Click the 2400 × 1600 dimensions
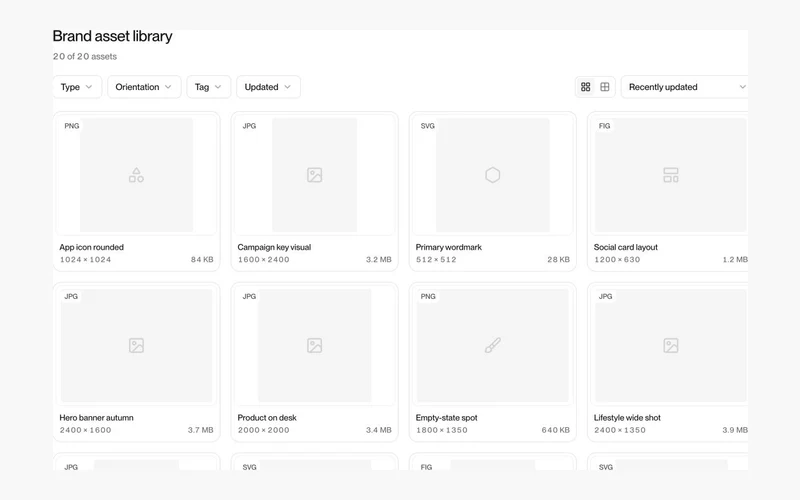This screenshot has width=800, height=500. [x=85, y=430]
